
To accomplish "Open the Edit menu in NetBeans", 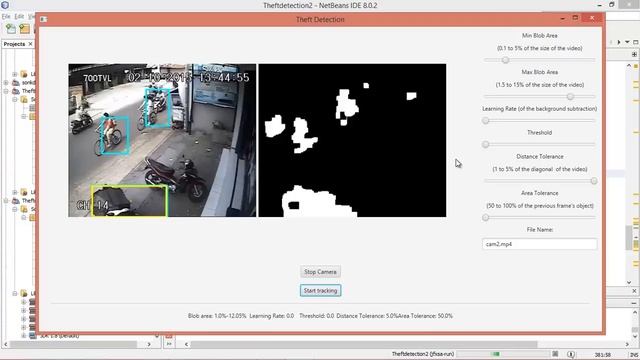I will coord(19,17).
